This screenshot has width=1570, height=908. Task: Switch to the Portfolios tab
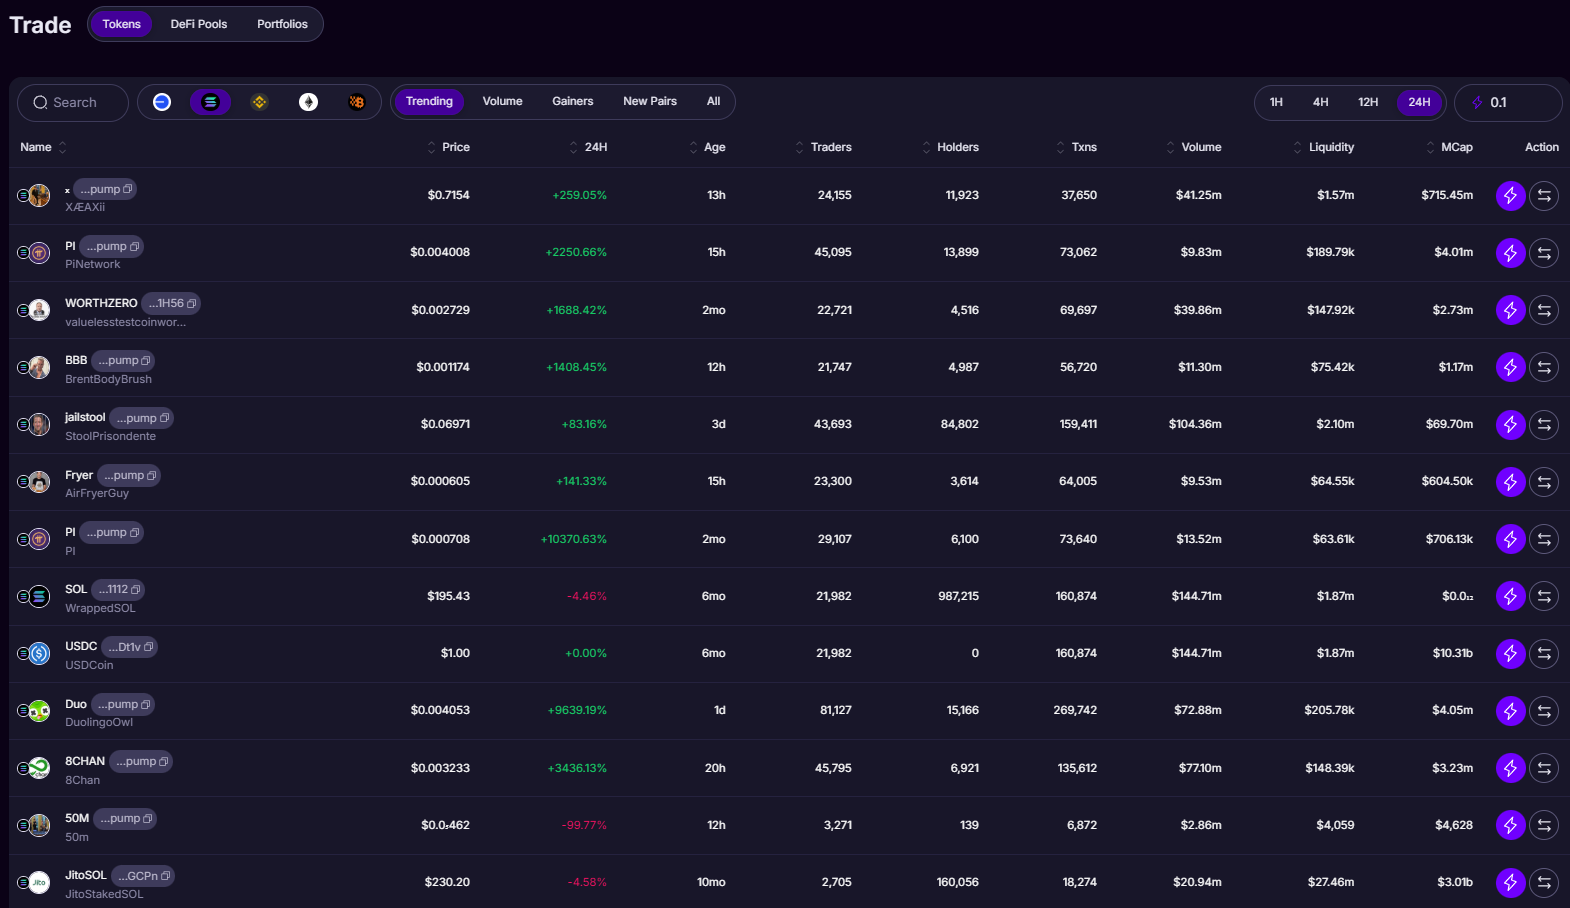pyautogui.click(x=282, y=24)
